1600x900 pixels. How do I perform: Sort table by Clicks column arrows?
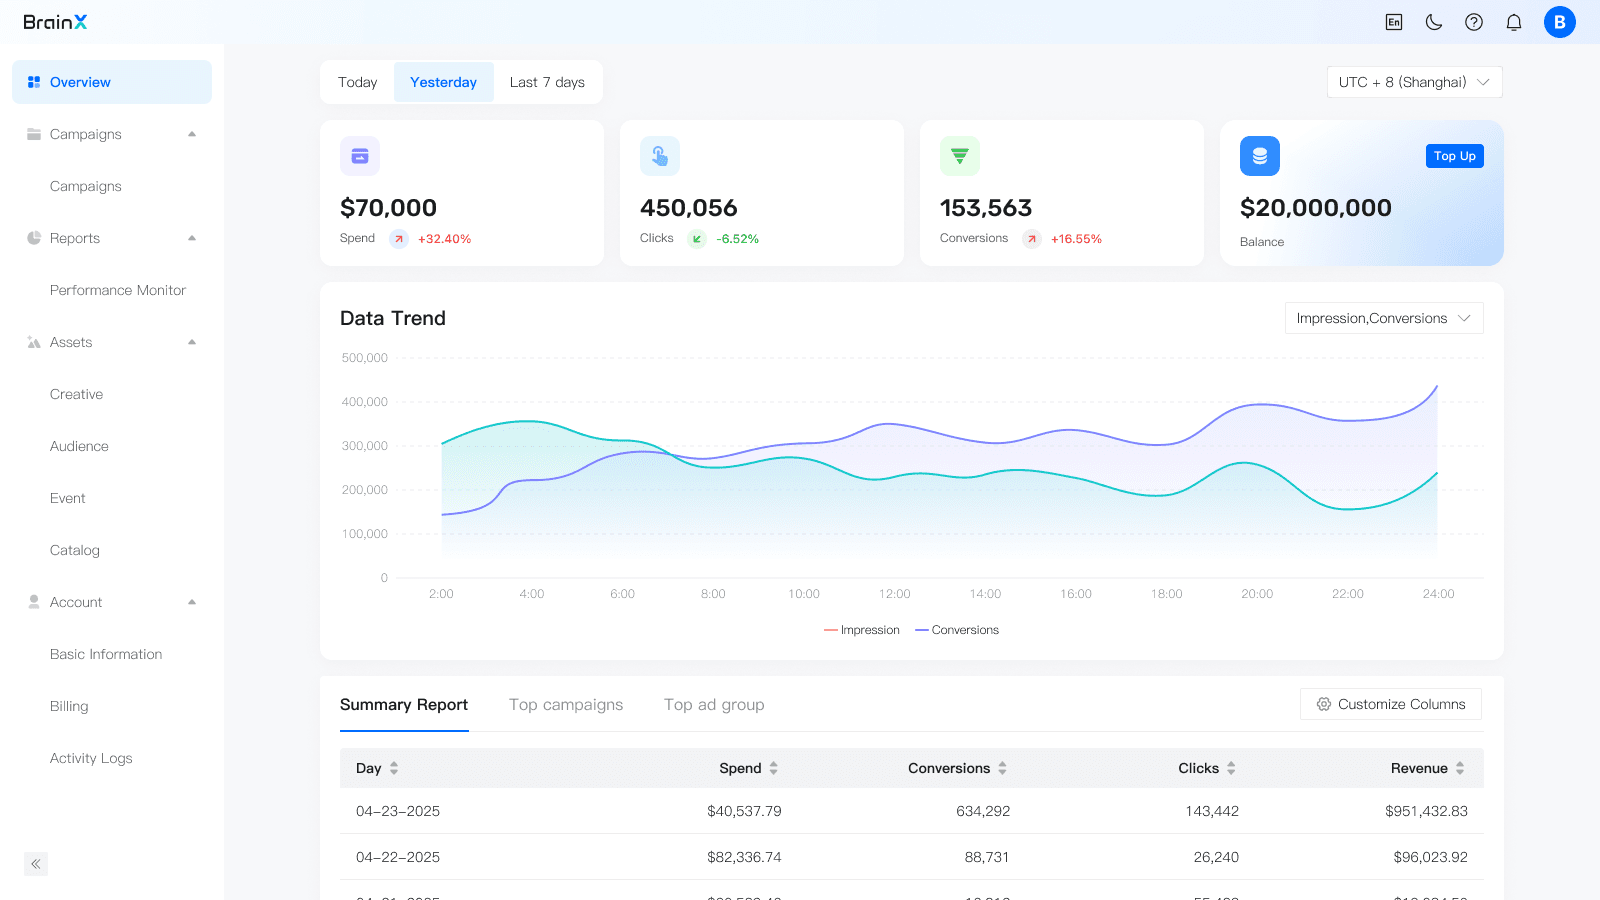pos(1231,768)
